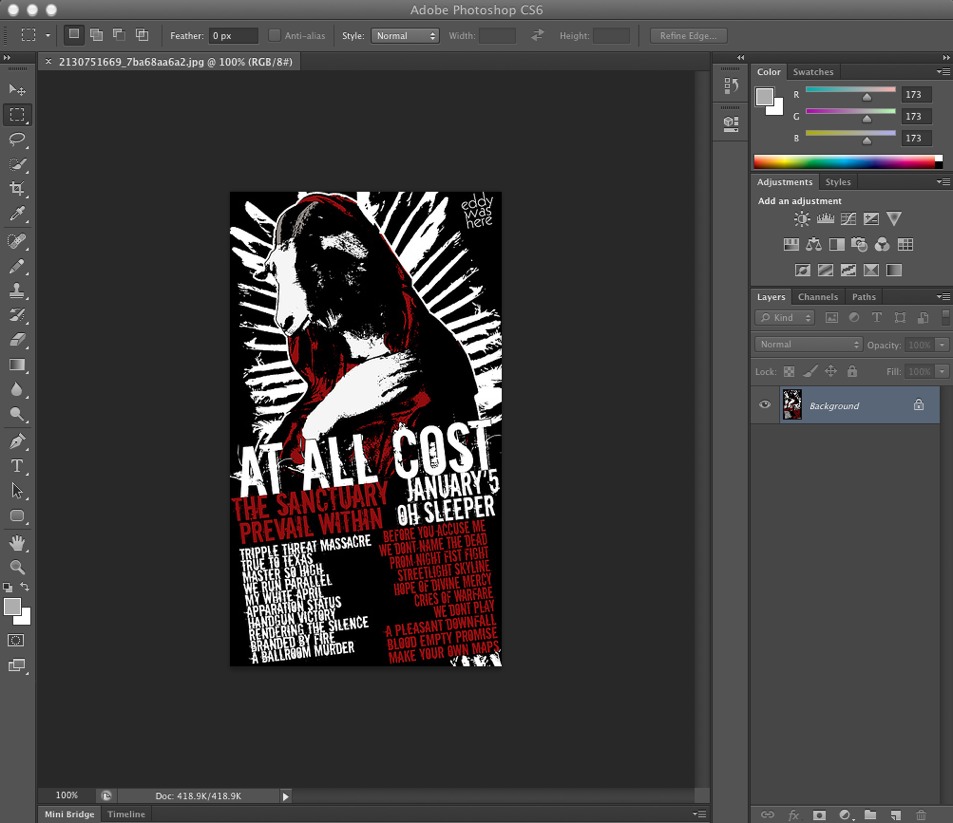Viewport: 953px width, 823px height.
Task: Open the layer blend mode dropdown
Action: [x=808, y=344]
